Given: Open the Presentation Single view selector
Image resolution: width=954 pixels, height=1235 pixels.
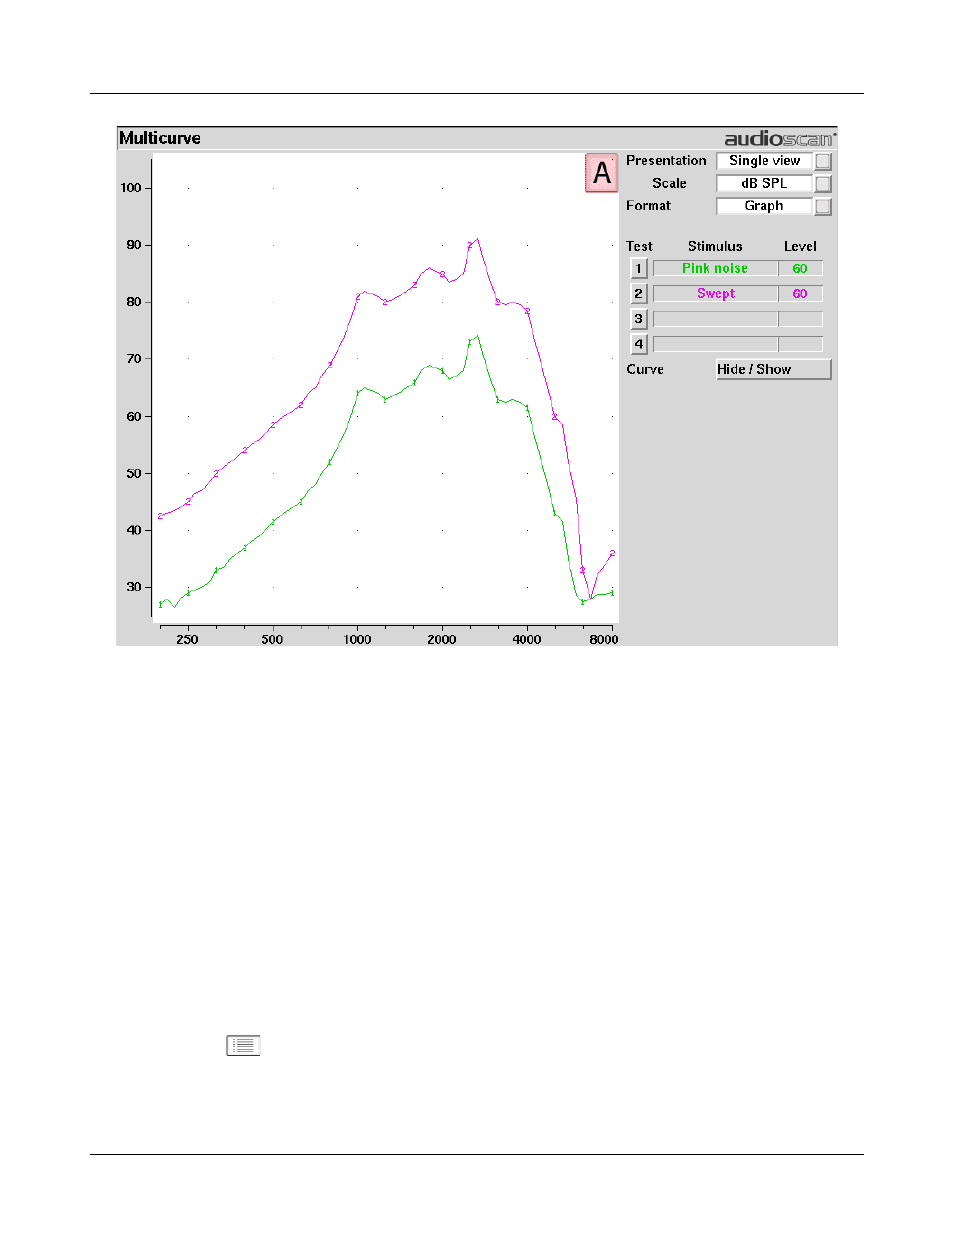Looking at the screenshot, I should [764, 161].
